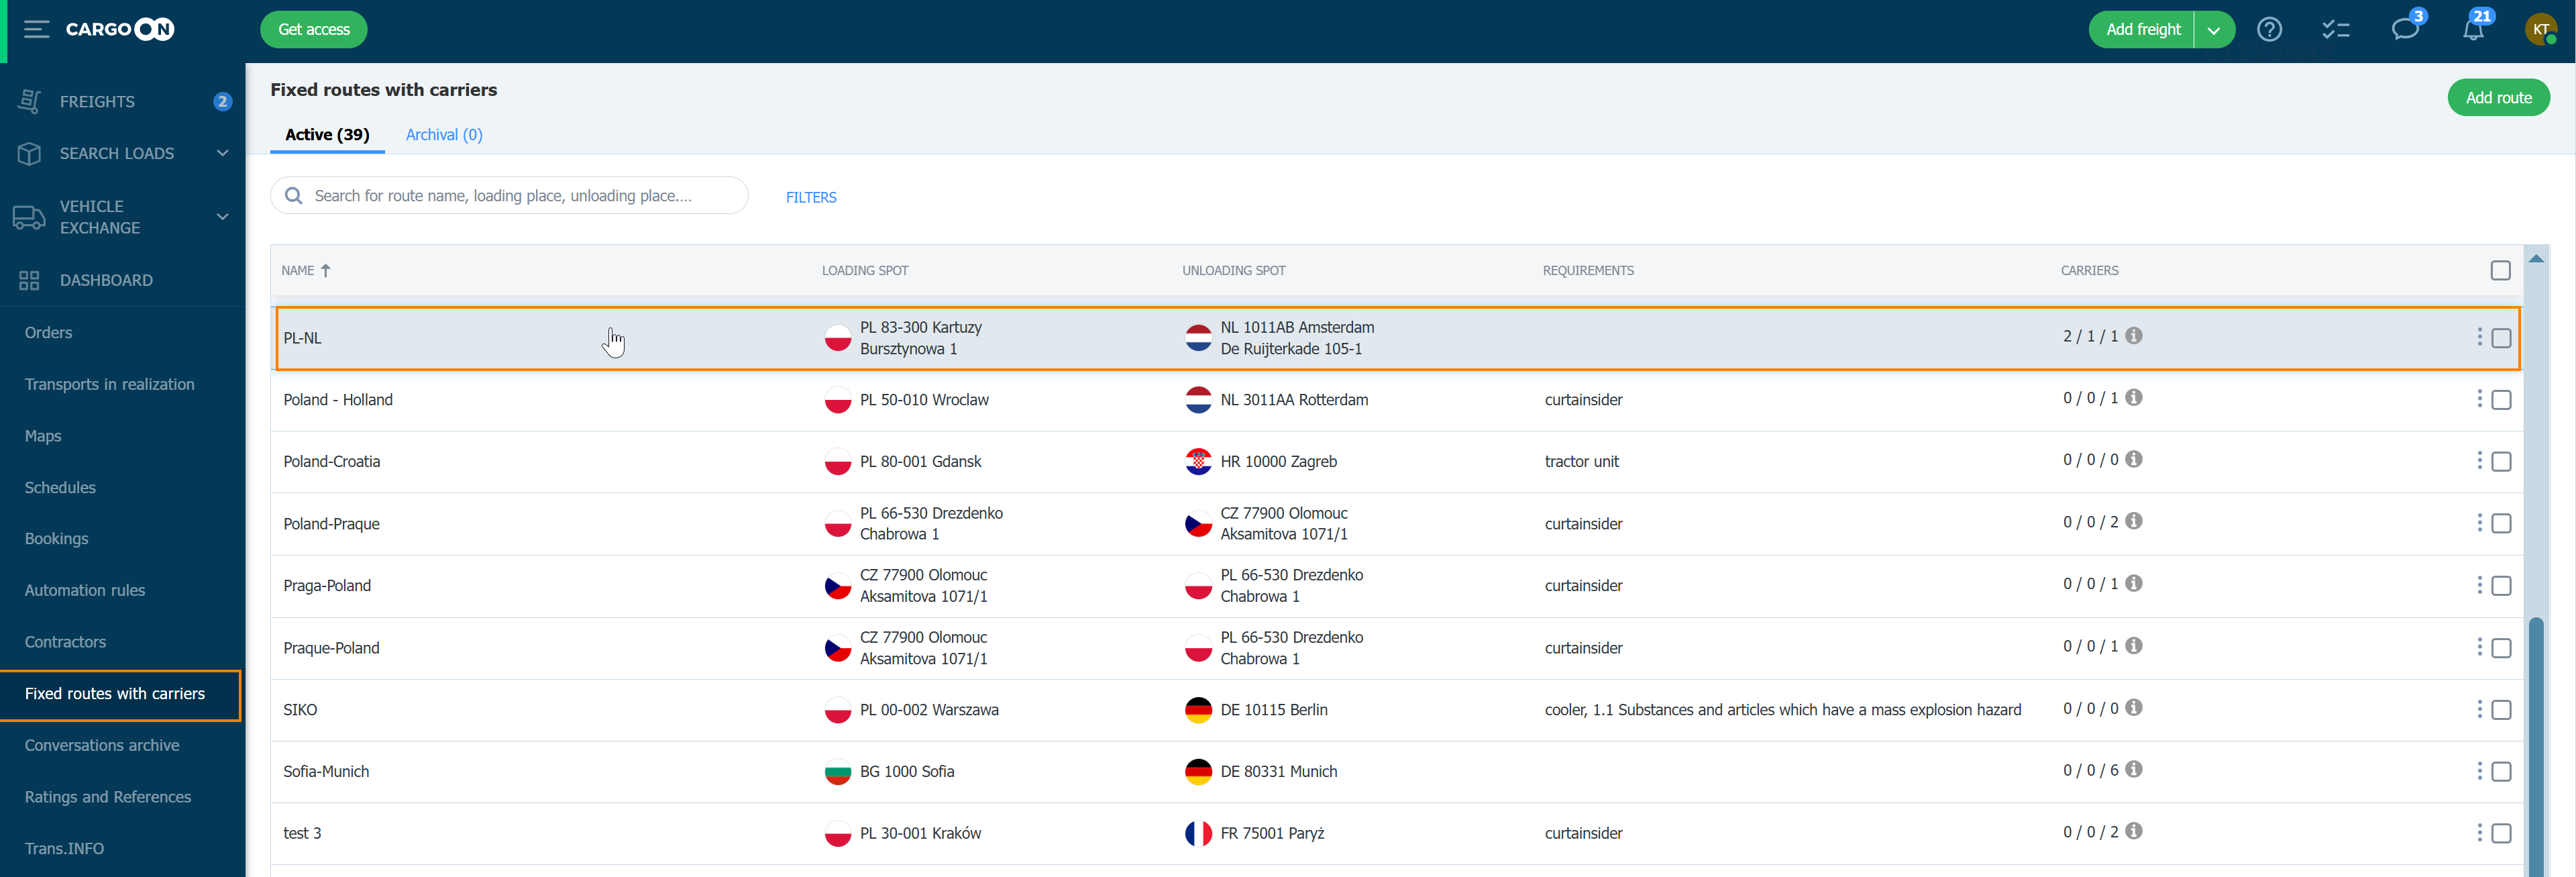Click the CargoON logo

(x=120, y=29)
